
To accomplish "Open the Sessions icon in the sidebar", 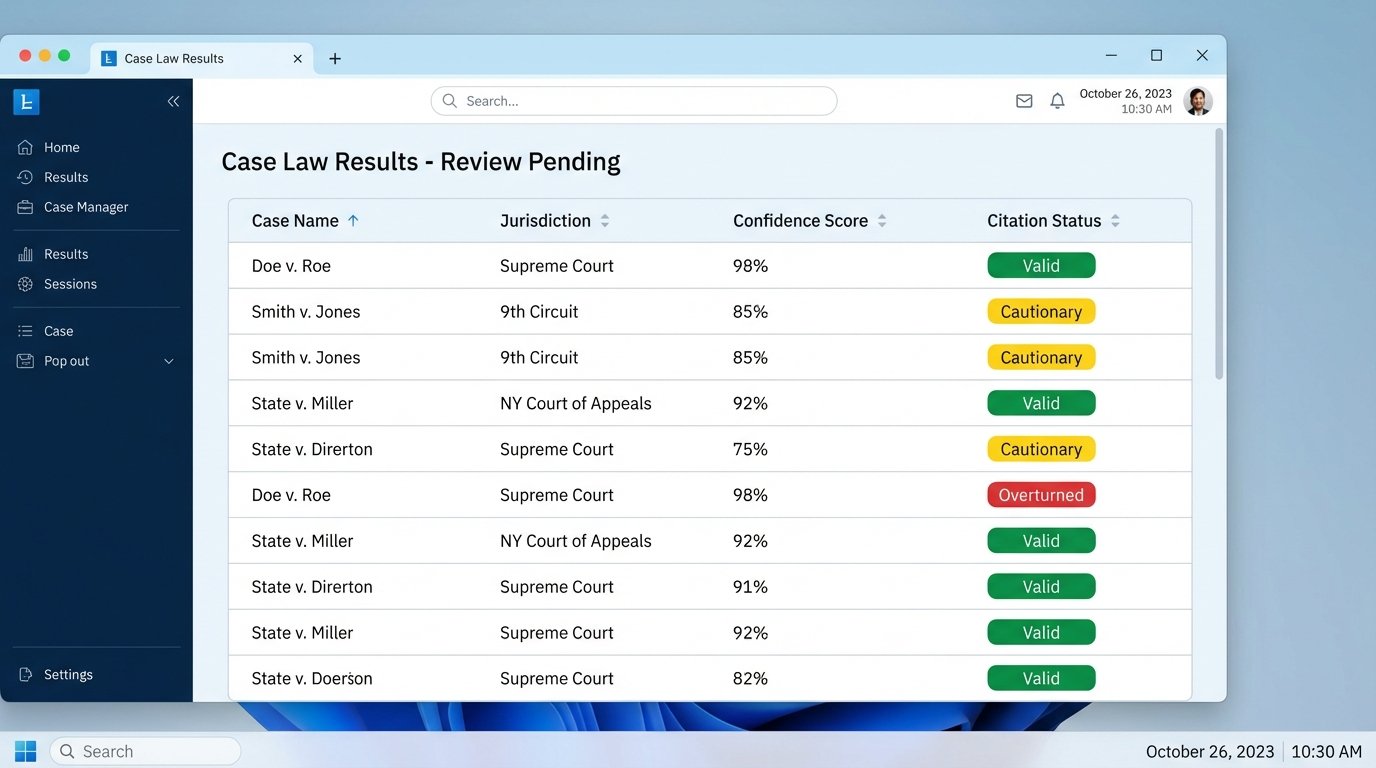I will coord(25,284).
